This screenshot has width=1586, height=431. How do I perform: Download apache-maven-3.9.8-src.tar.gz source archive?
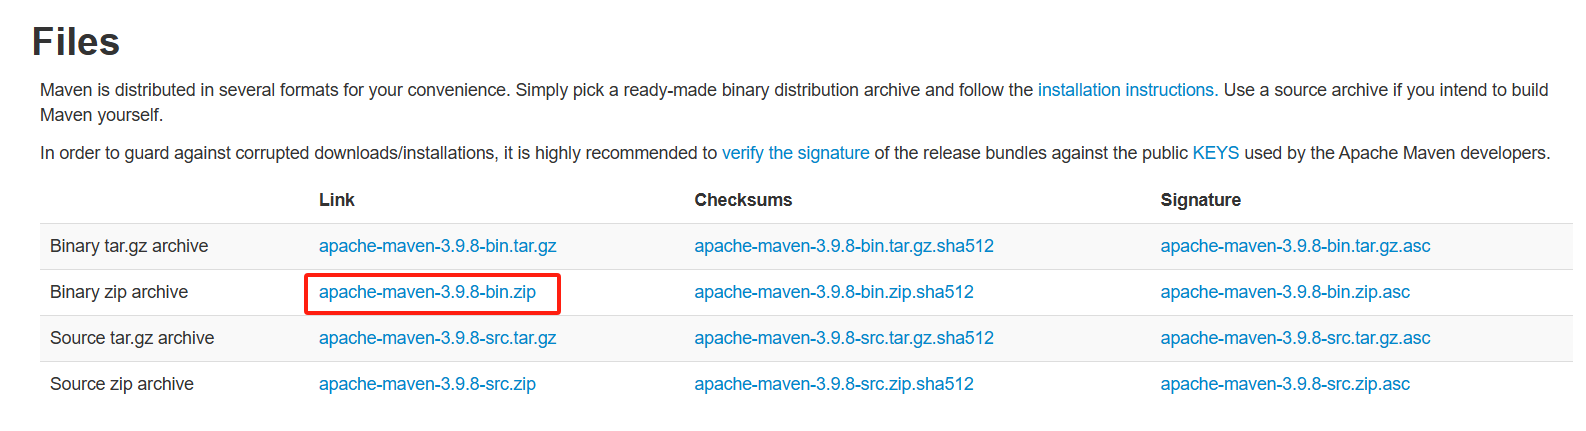[437, 338]
